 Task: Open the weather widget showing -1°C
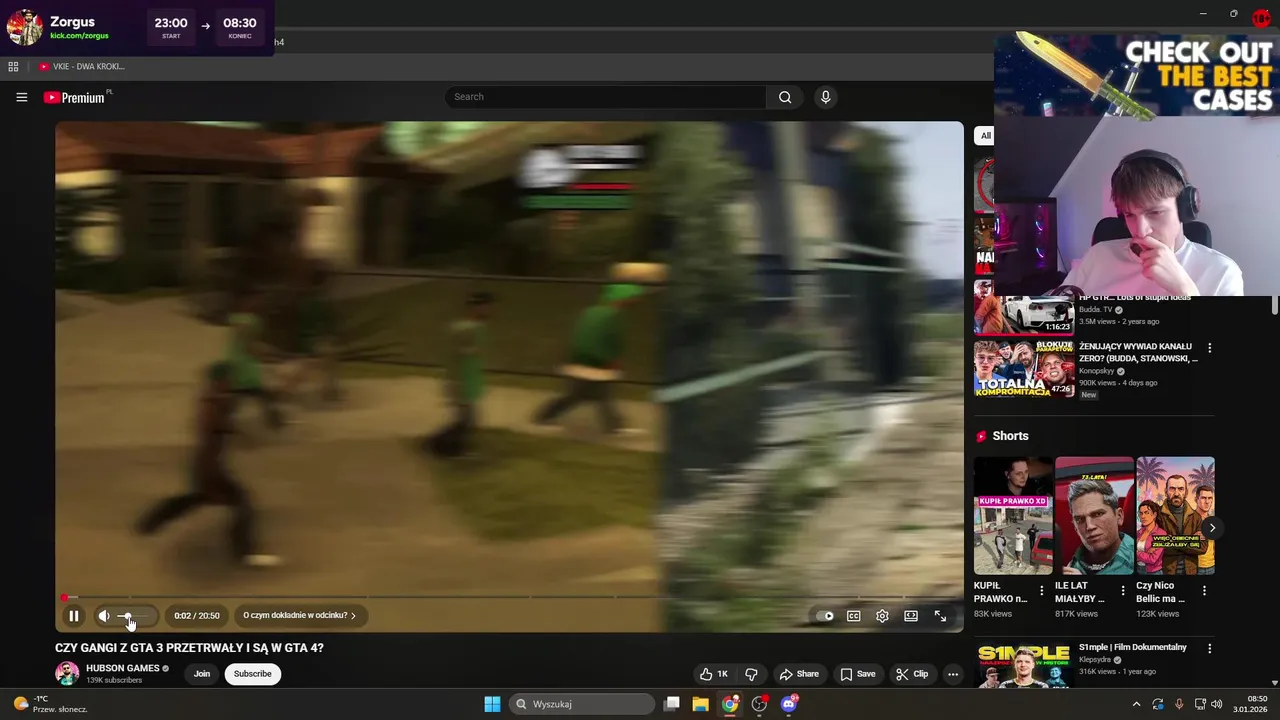(51, 704)
